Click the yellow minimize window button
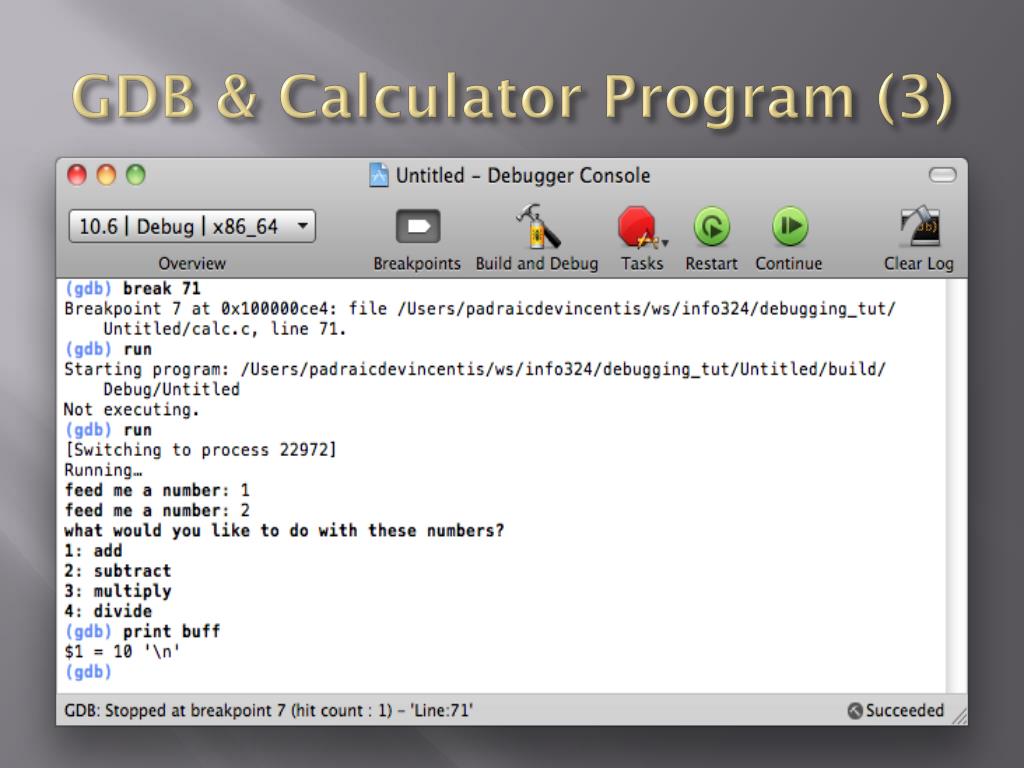1024x768 pixels. click(x=106, y=175)
